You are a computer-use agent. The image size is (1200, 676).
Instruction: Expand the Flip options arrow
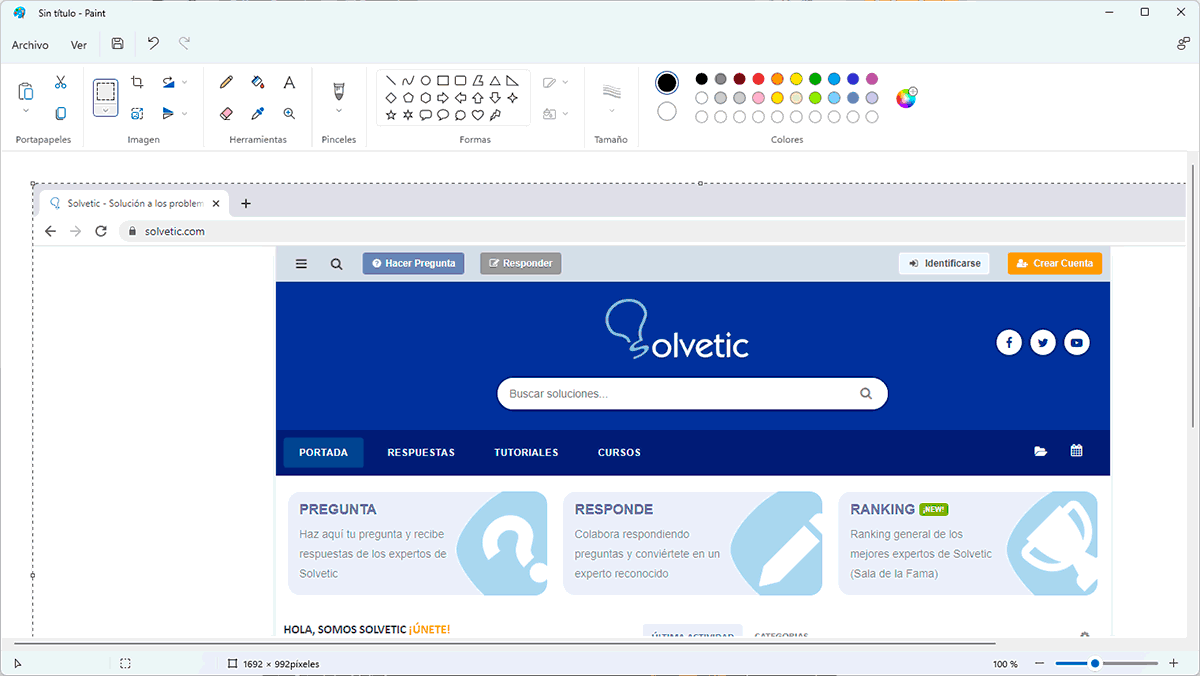tap(185, 114)
